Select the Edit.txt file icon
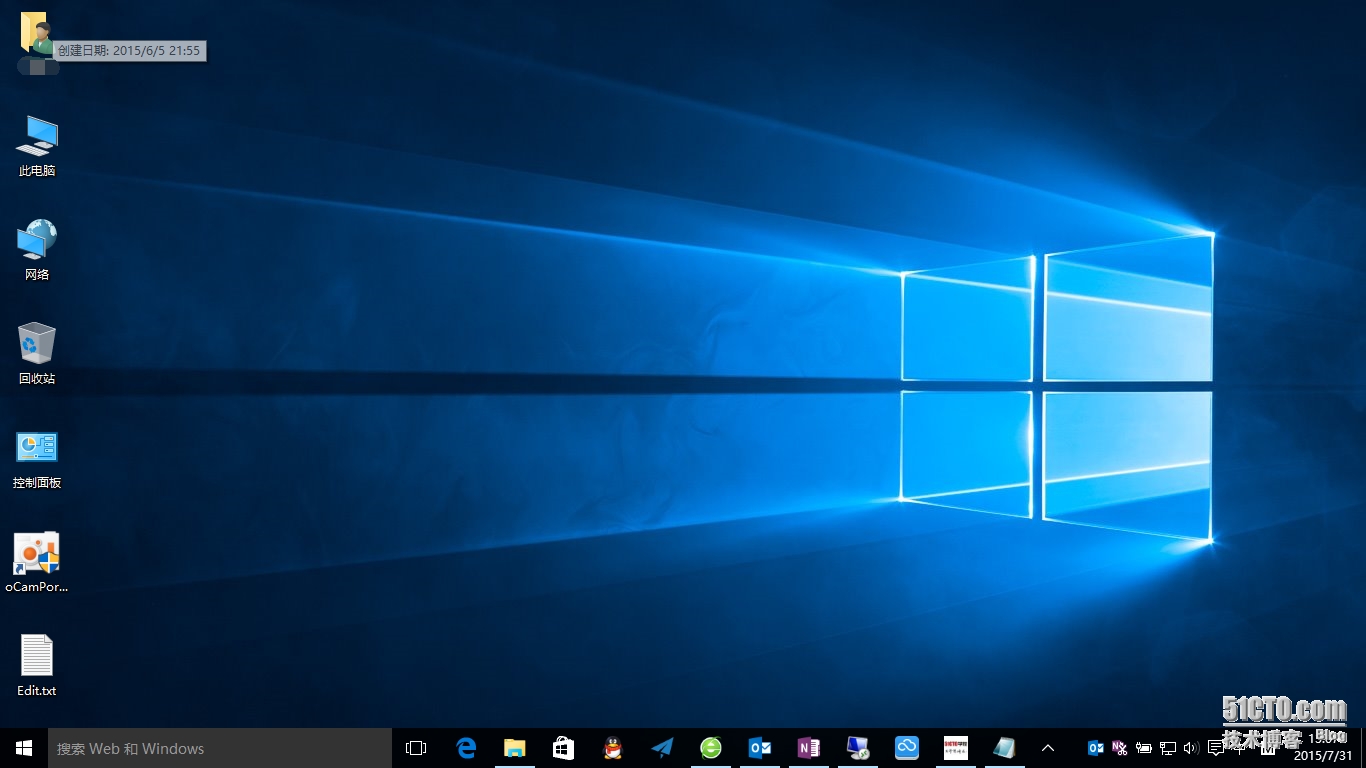The image size is (1366, 768). click(37, 666)
